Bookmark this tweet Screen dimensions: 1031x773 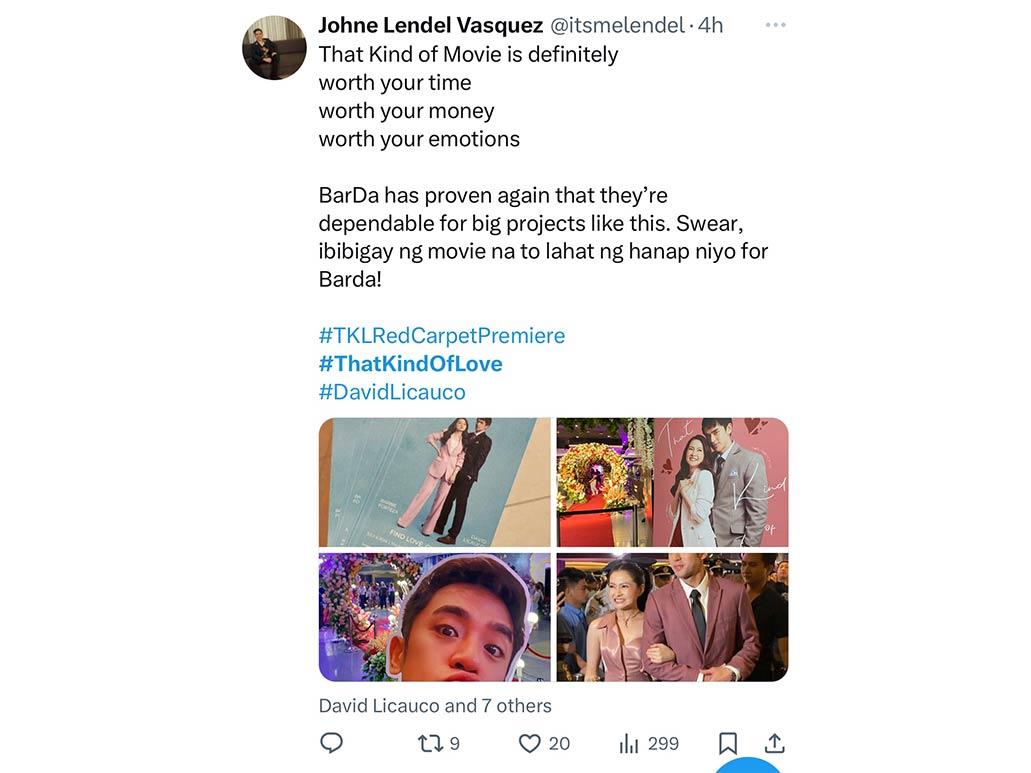point(728,743)
